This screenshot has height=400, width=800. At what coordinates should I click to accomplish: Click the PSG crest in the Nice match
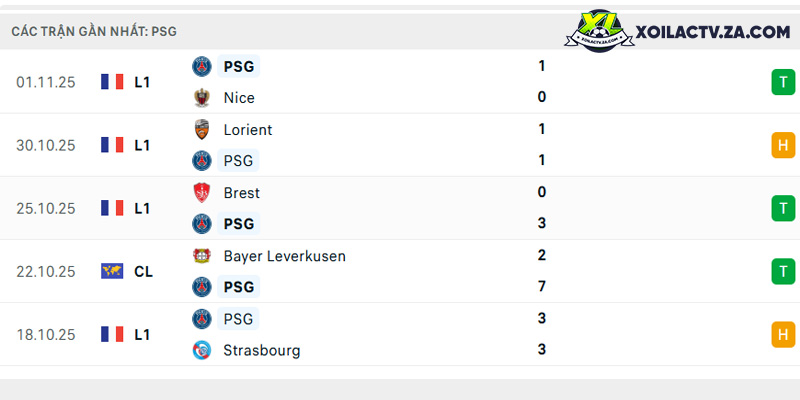[x=202, y=66]
